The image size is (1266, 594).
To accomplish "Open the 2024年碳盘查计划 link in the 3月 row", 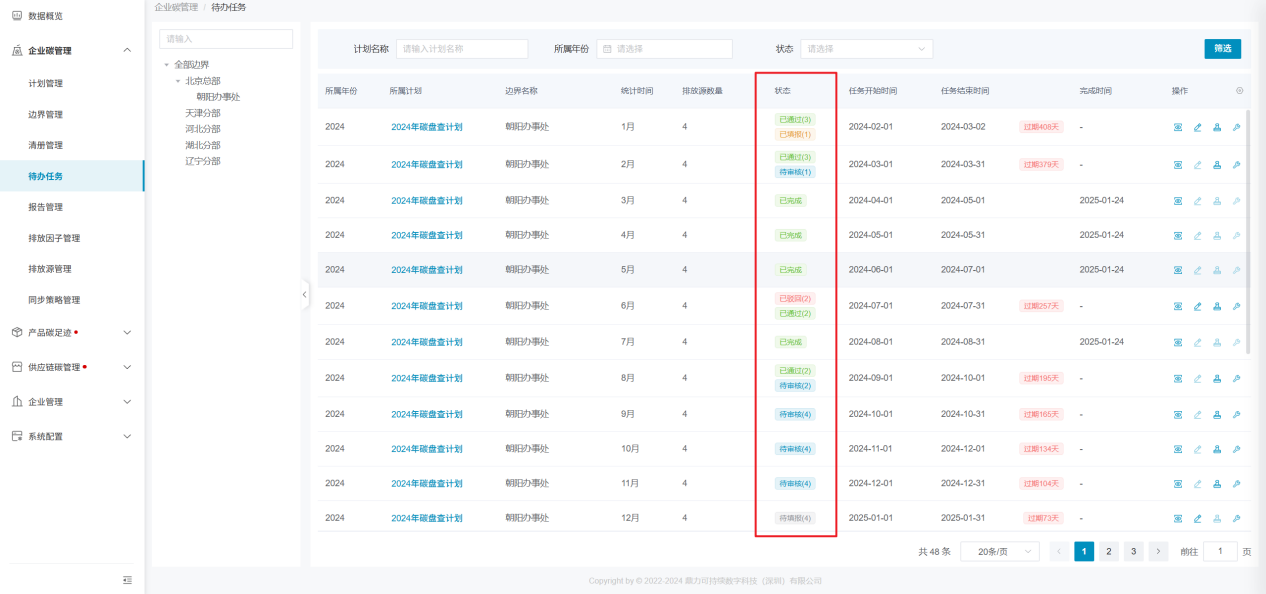I will 426,201.
